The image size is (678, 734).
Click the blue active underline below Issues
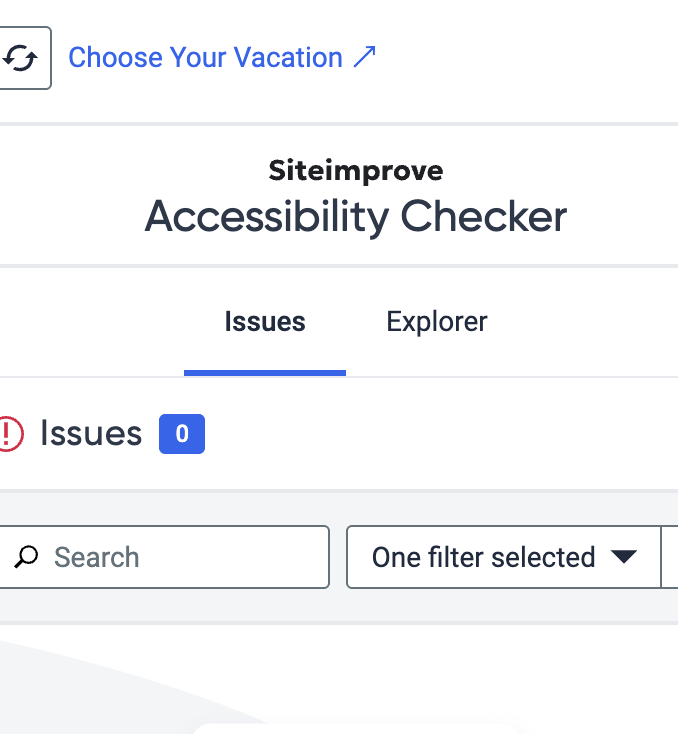[265, 373]
